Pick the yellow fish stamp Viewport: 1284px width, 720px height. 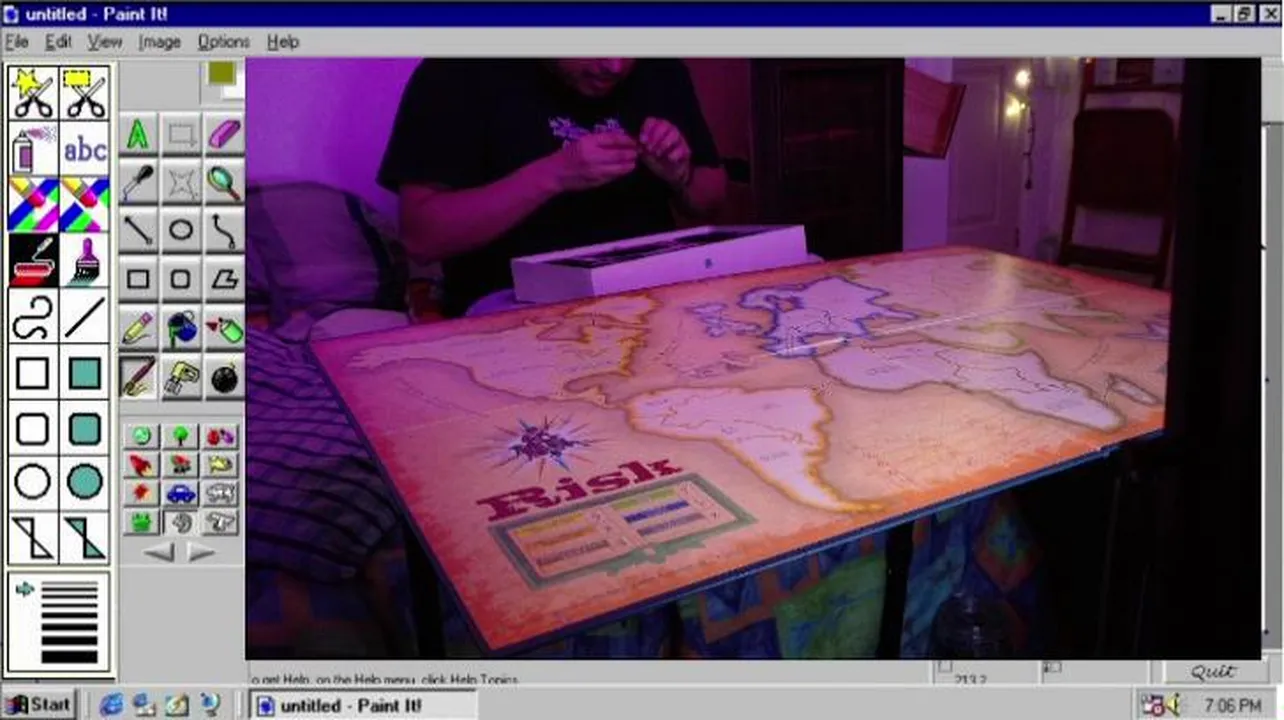220,464
